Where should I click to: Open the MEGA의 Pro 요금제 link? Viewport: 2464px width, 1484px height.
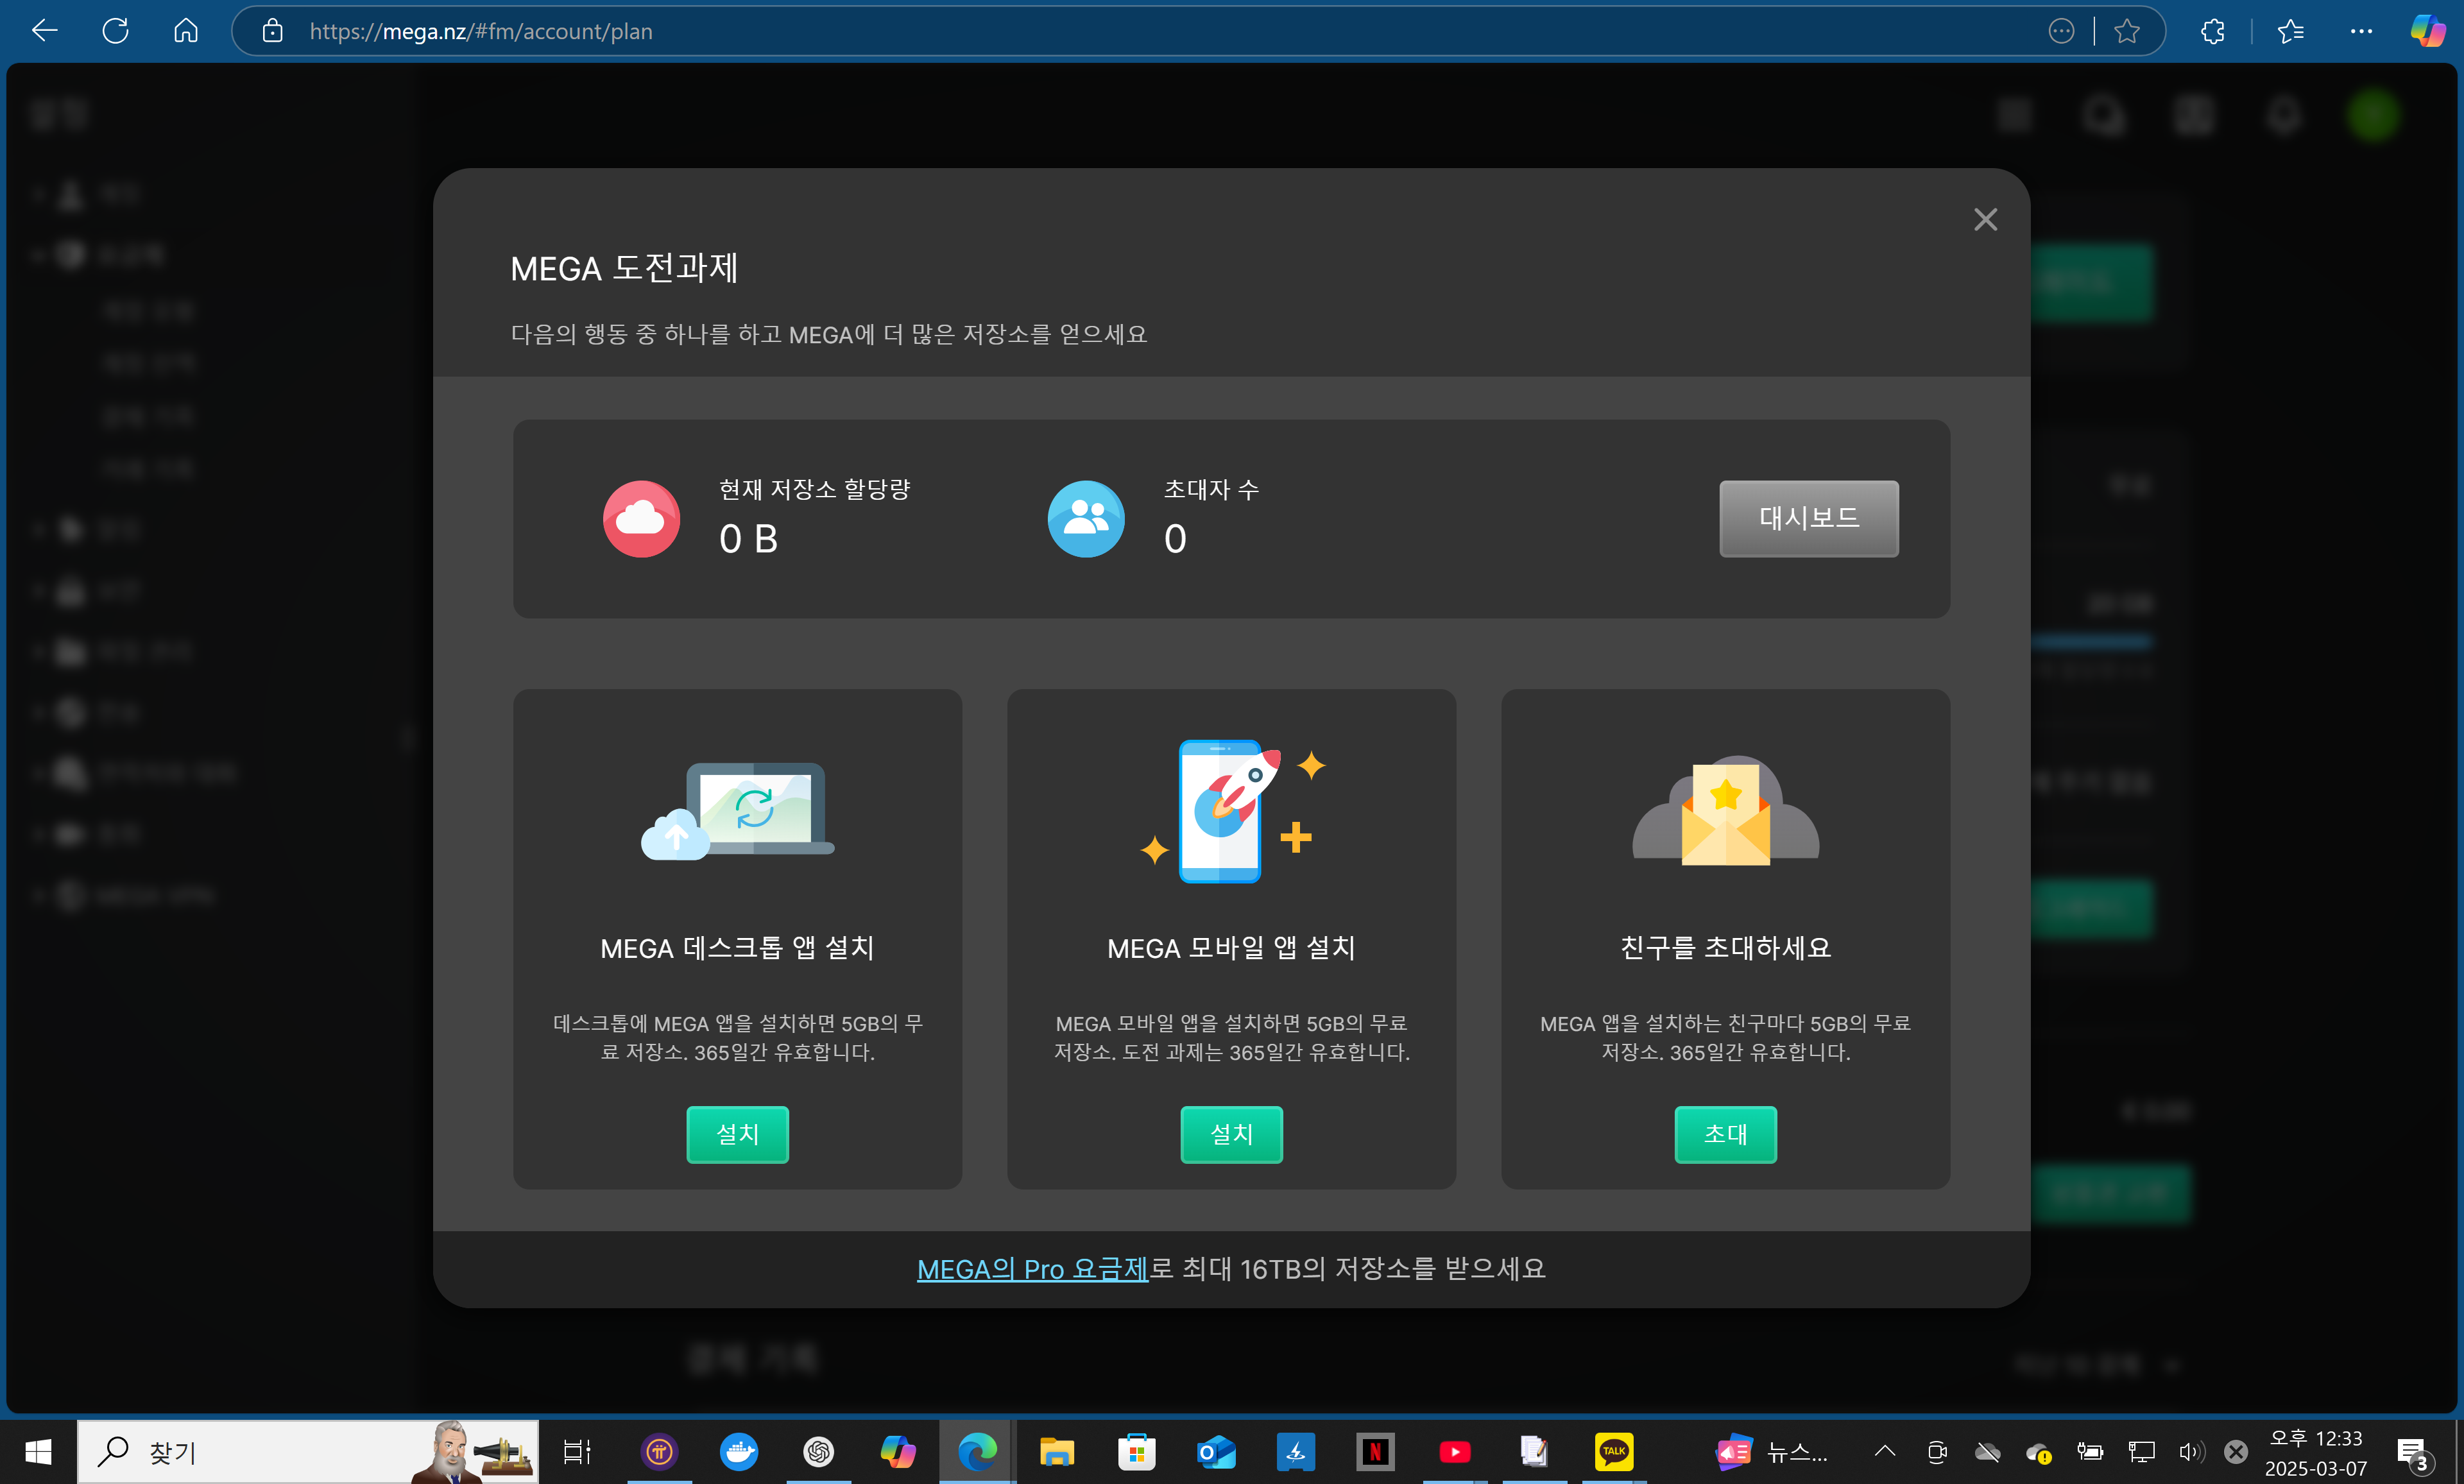point(1032,1269)
